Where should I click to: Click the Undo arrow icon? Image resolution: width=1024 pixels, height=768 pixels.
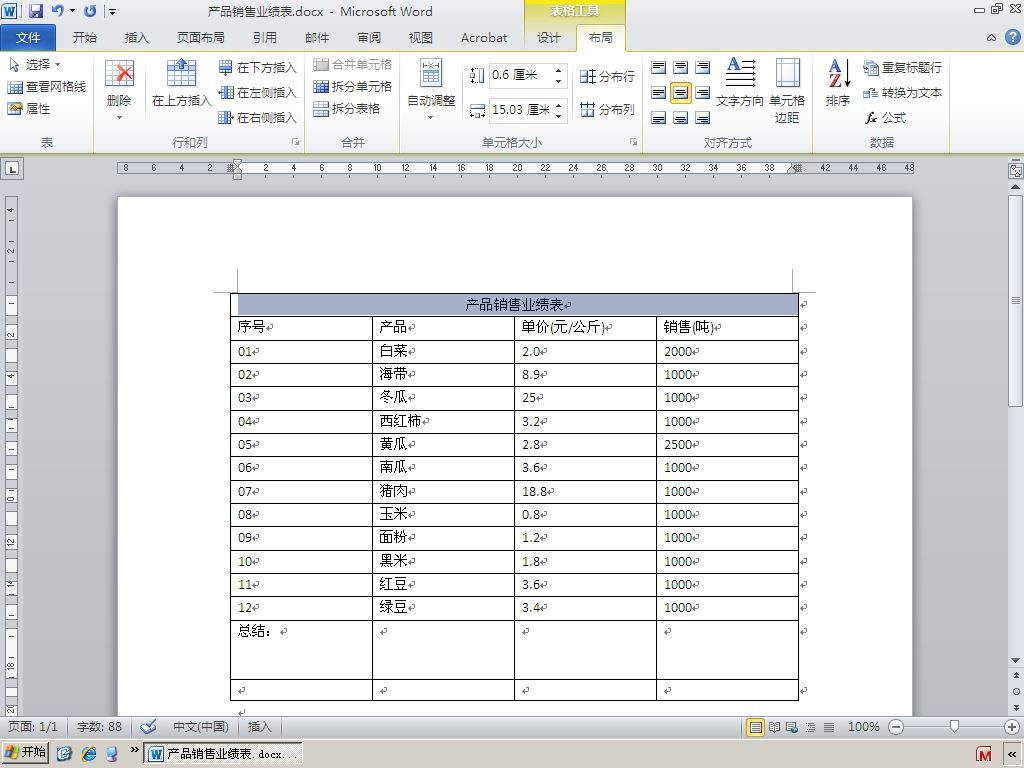click(x=57, y=10)
